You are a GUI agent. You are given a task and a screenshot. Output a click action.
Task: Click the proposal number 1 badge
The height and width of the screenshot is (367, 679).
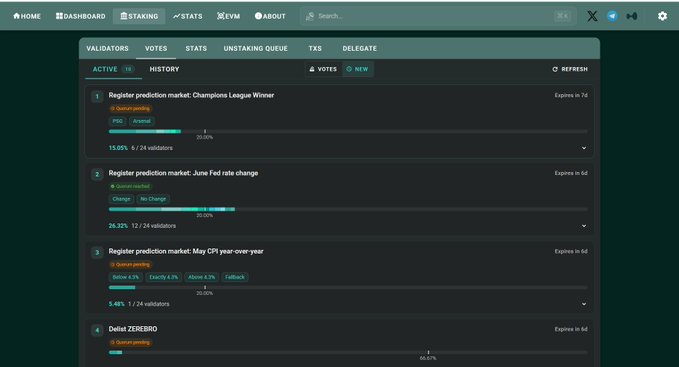[97, 97]
